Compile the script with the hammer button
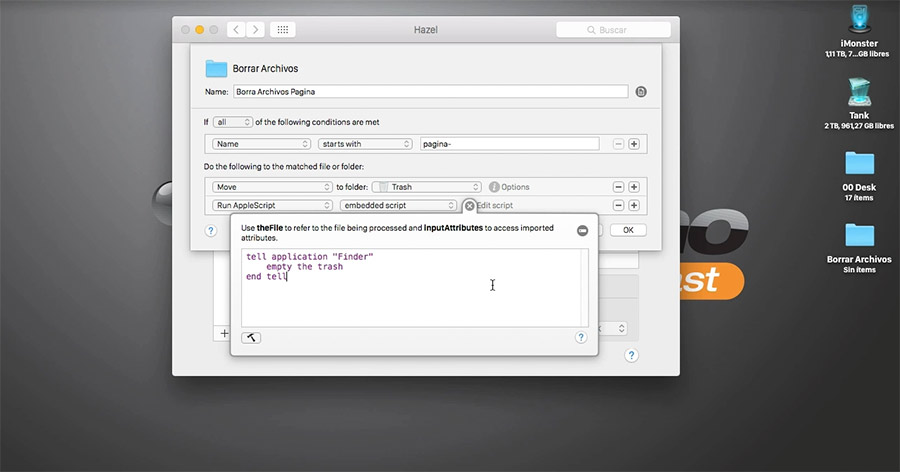Image resolution: width=900 pixels, height=472 pixels. [251, 338]
